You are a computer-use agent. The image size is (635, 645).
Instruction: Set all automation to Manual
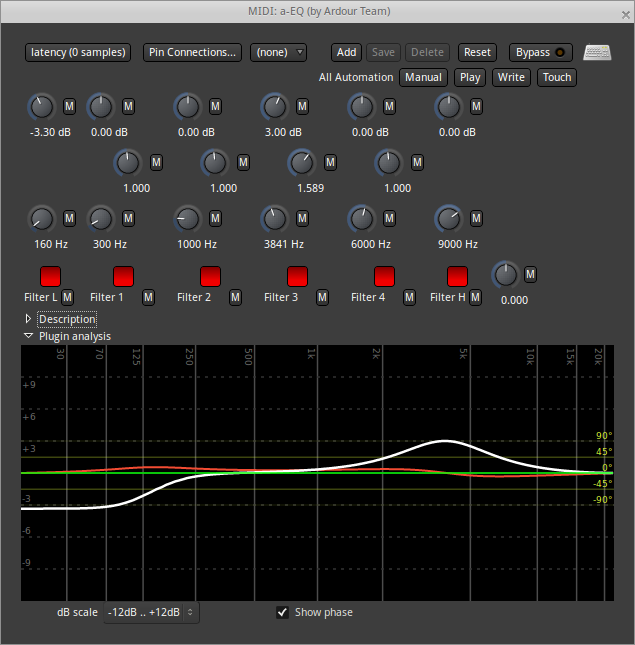click(423, 77)
